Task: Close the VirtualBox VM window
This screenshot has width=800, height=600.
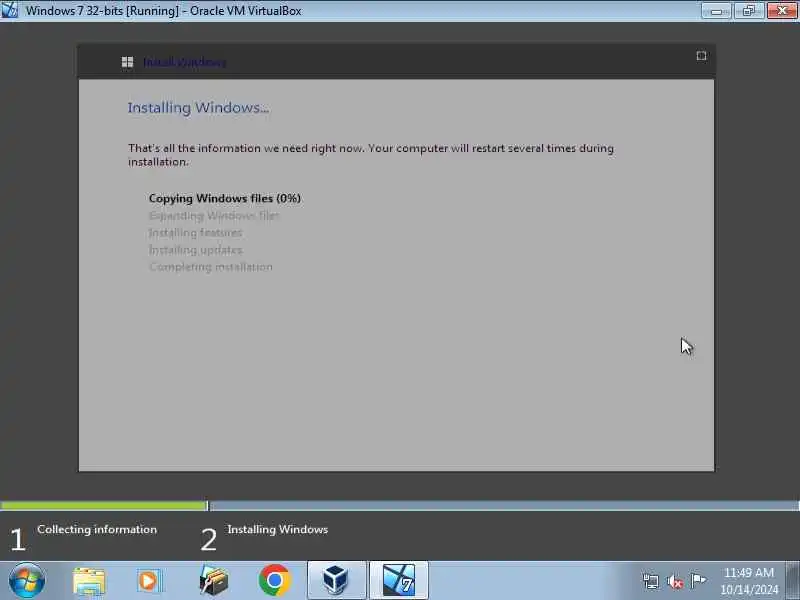Action: (782, 11)
